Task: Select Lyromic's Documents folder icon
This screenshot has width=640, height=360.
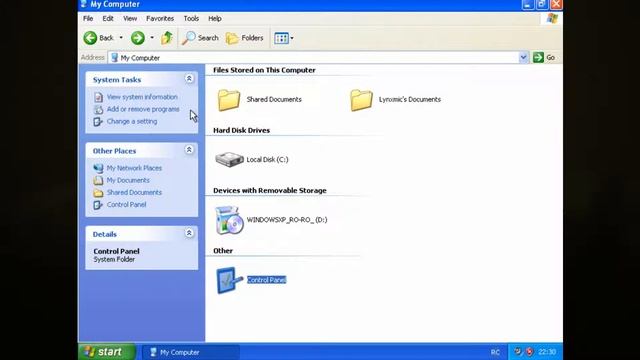Action: coord(361,100)
